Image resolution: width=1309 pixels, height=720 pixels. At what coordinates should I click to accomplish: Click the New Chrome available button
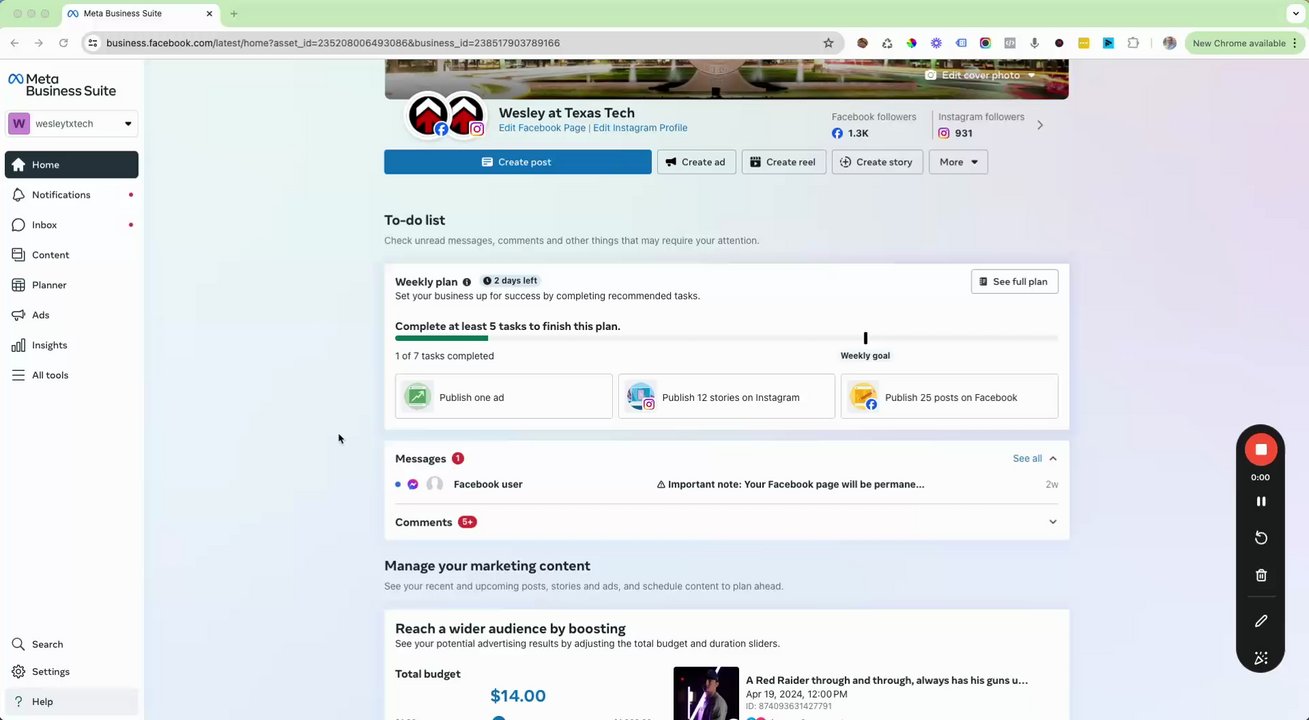coord(1245,43)
